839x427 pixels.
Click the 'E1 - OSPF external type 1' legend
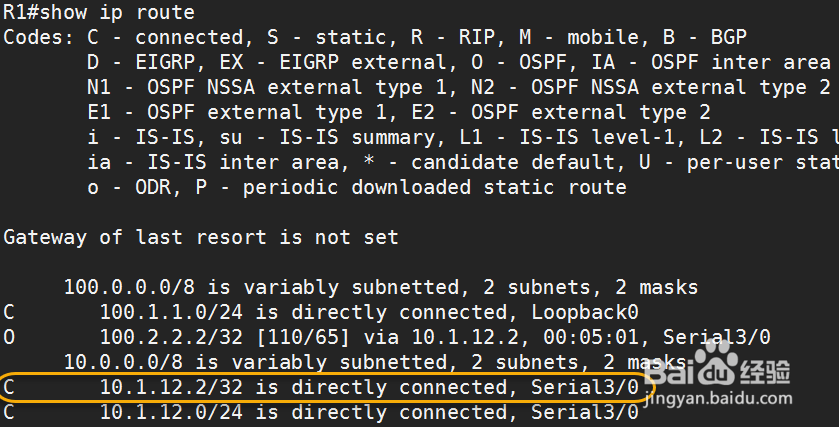[x=267, y=112]
